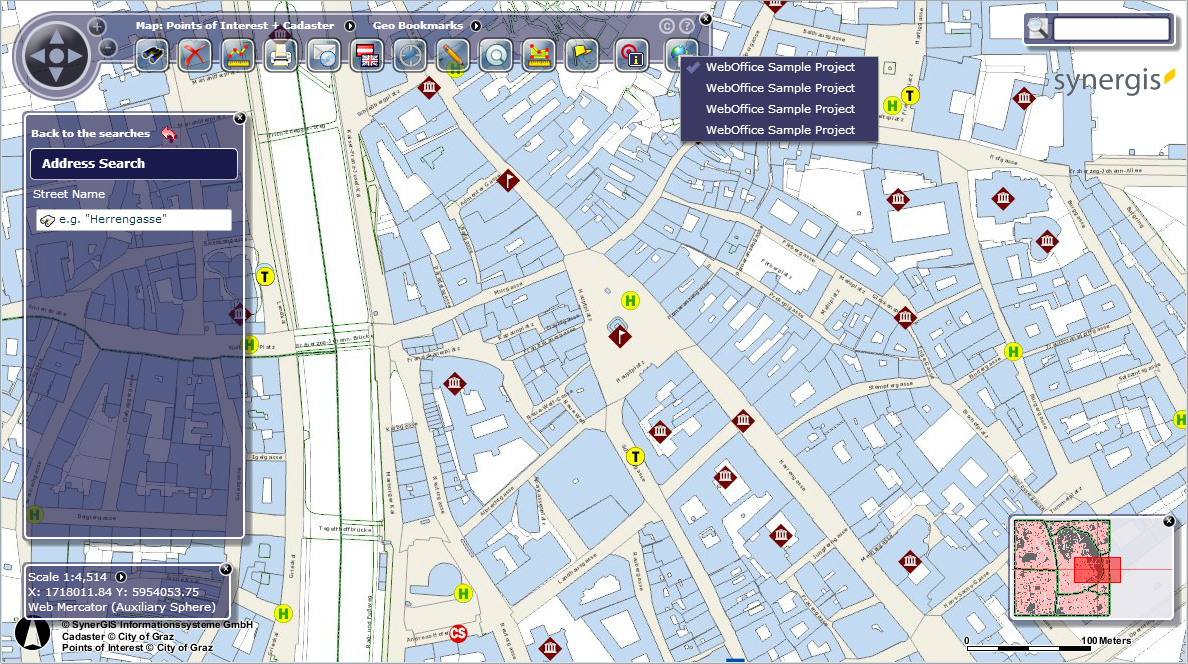
Task: Expand the Map: Points of Interest + Cadaster dropdown
Action: [349, 25]
